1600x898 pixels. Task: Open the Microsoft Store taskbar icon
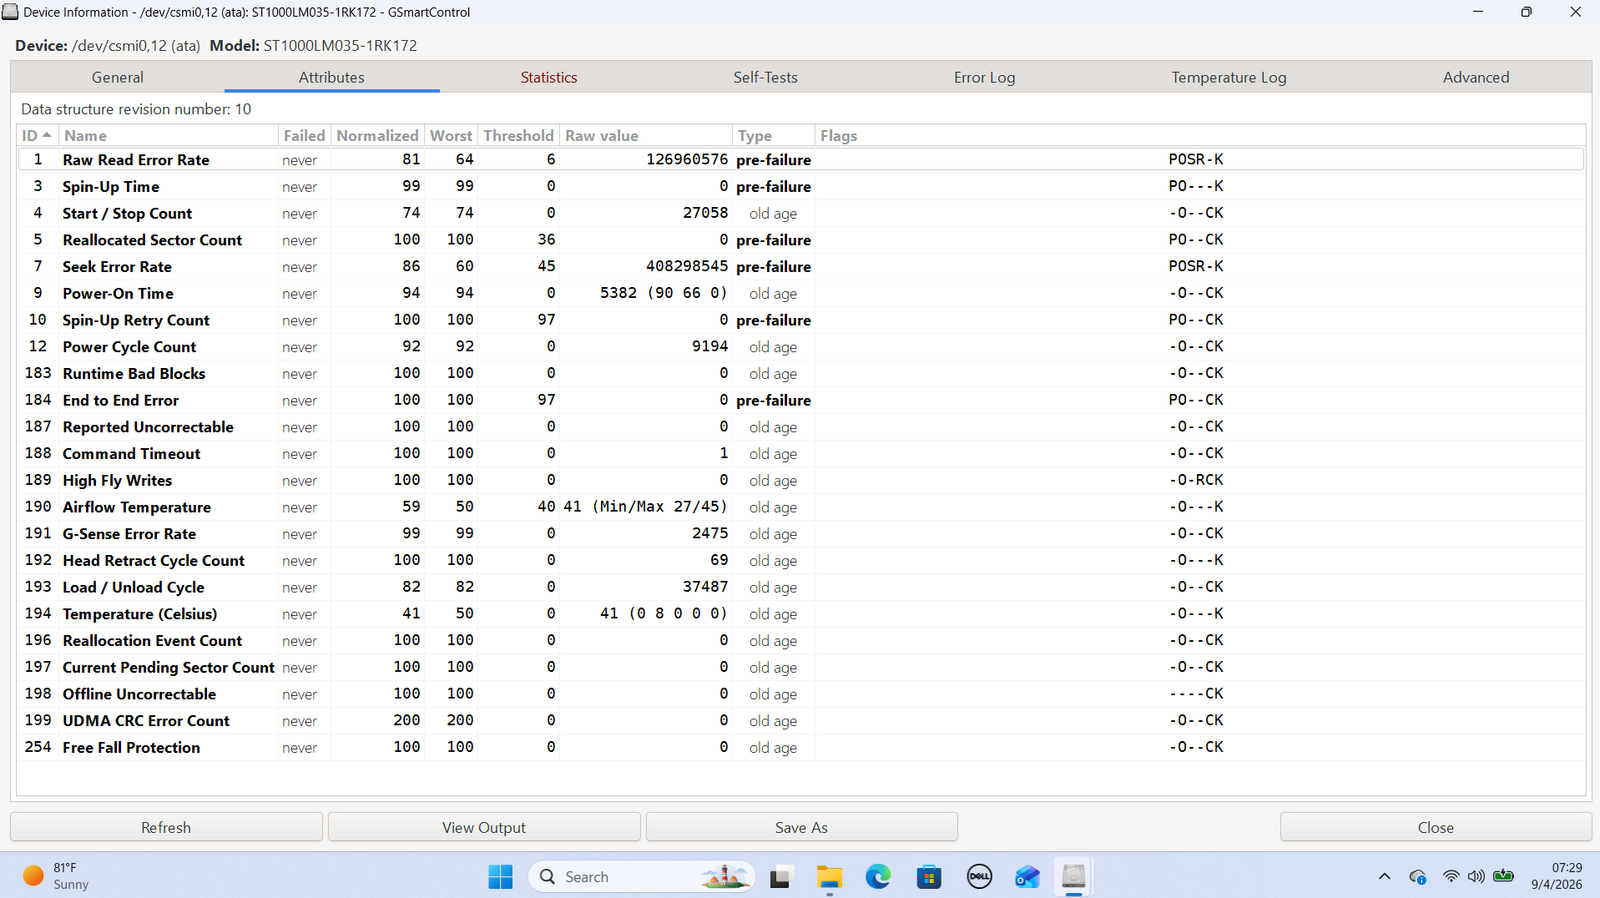[x=929, y=877]
